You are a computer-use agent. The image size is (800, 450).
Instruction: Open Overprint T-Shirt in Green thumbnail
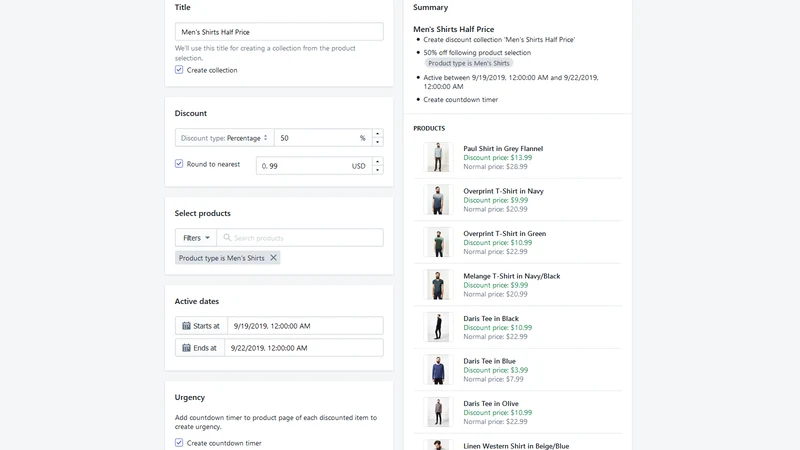click(438, 242)
